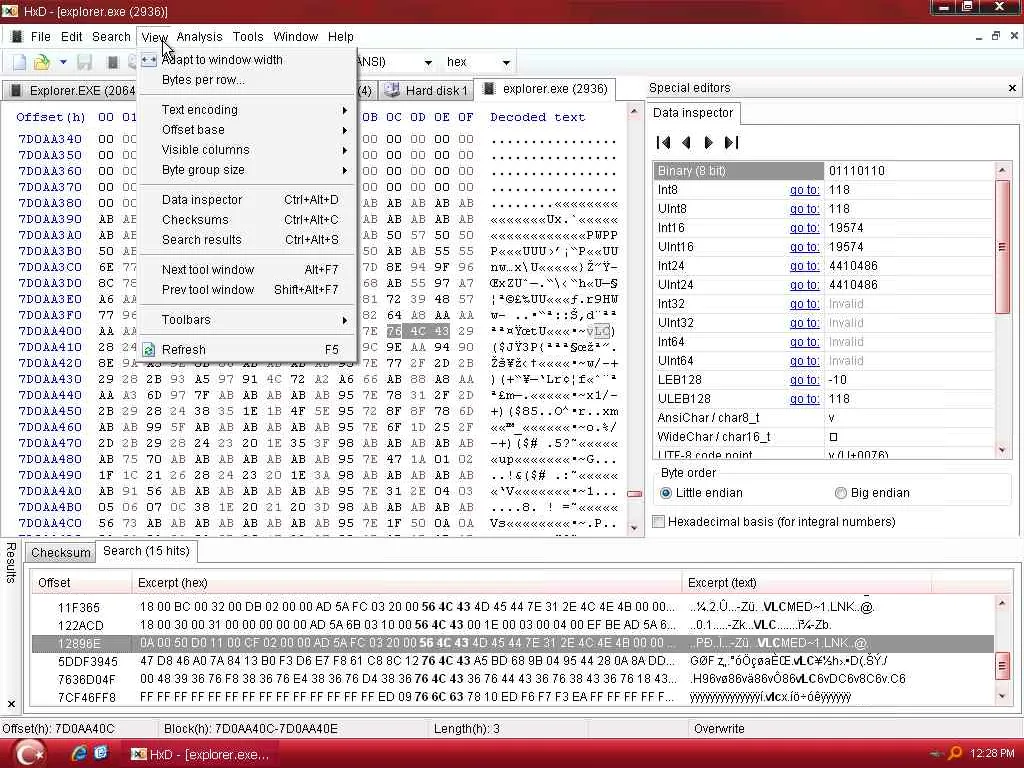Image resolution: width=1024 pixels, height=768 pixels.
Task: Choose Next tool window menu entry
Action: pyautogui.click(x=248, y=270)
